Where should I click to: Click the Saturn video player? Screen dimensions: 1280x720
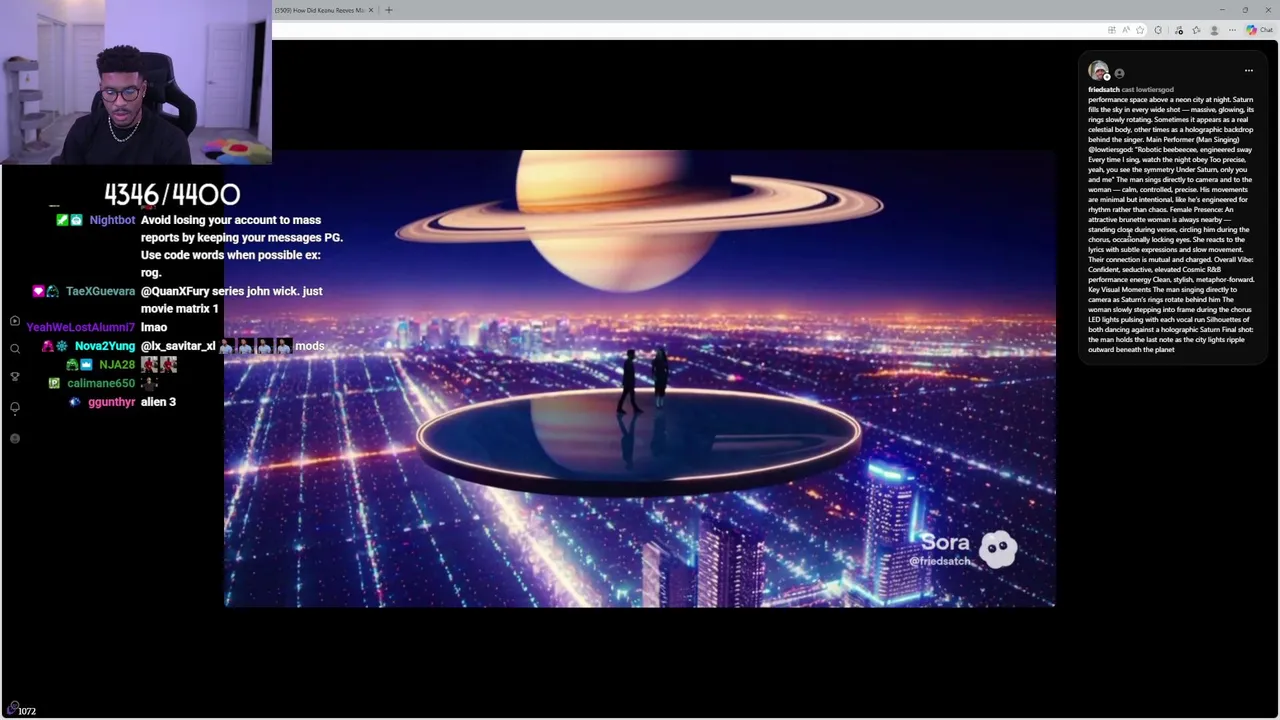pyautogui.click(x=640, y=378)
